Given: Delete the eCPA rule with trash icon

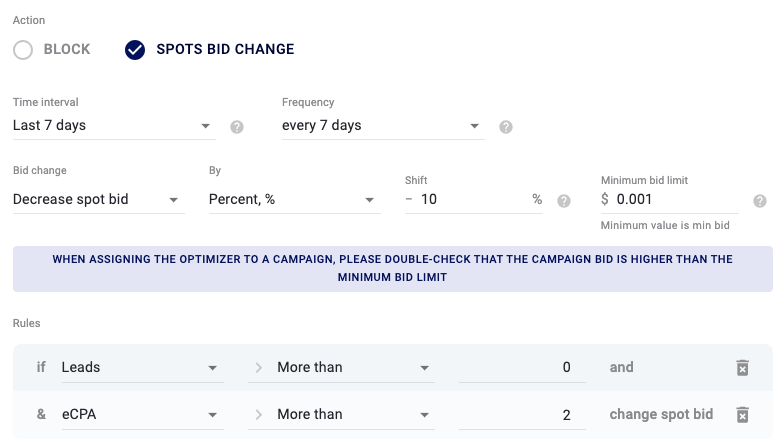Looking at the screenshot, I should pos(742,414).
